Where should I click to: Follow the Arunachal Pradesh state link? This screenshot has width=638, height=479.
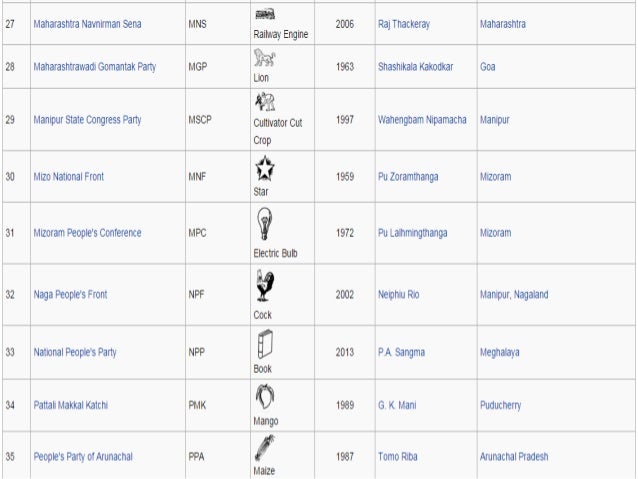point(514,457)
